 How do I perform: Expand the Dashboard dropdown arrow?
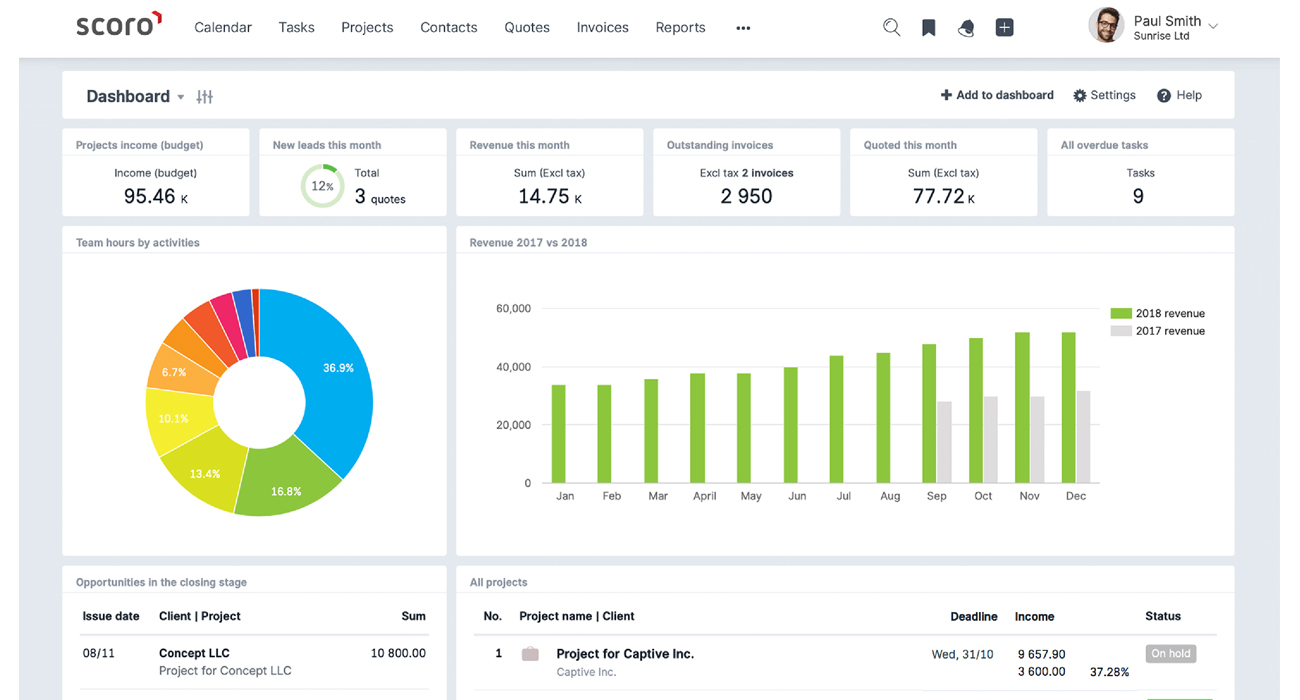tap(181, 98)
